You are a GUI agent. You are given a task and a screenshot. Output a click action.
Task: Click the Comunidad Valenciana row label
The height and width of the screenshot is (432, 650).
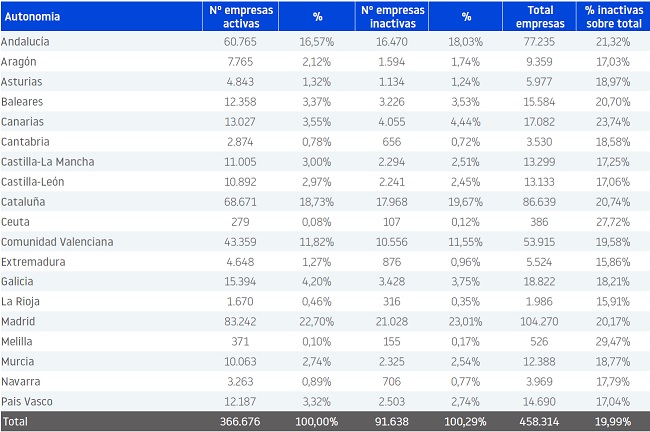[x=57, y=242]
